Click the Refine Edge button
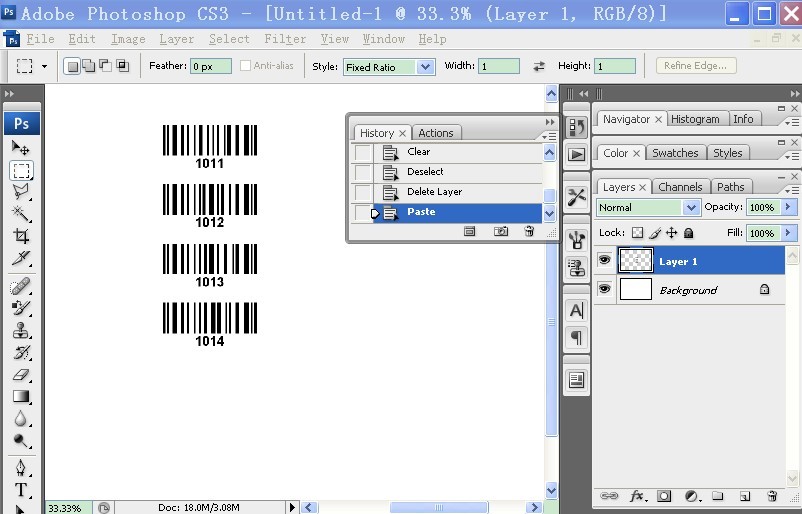The height and width of the screenshot is (514, 802). pos(697,66)
